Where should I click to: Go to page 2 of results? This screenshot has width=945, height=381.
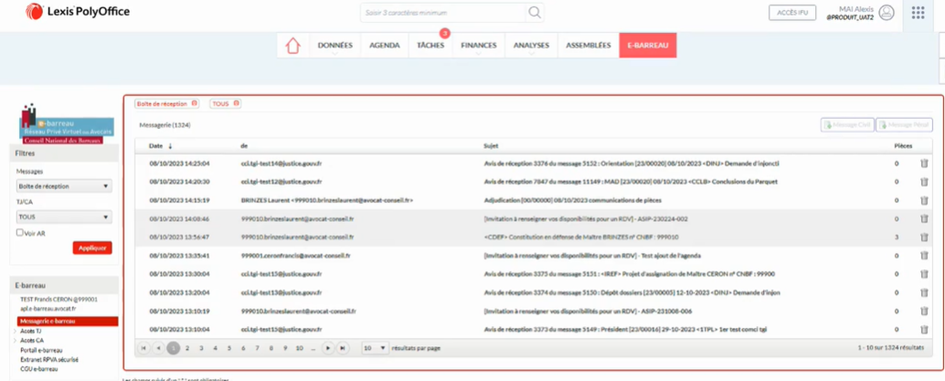[x=187, y=348]
